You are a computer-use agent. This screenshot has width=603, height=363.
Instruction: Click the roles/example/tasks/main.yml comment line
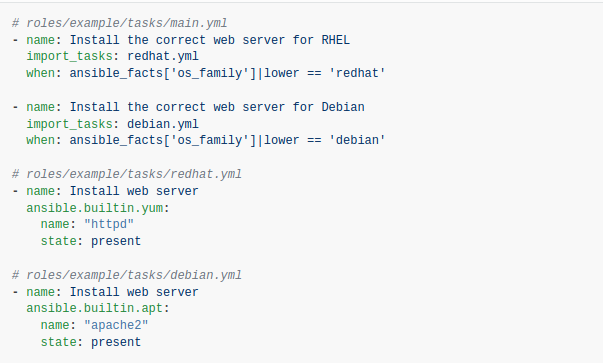pyautogui.click(x=120, y=23)
